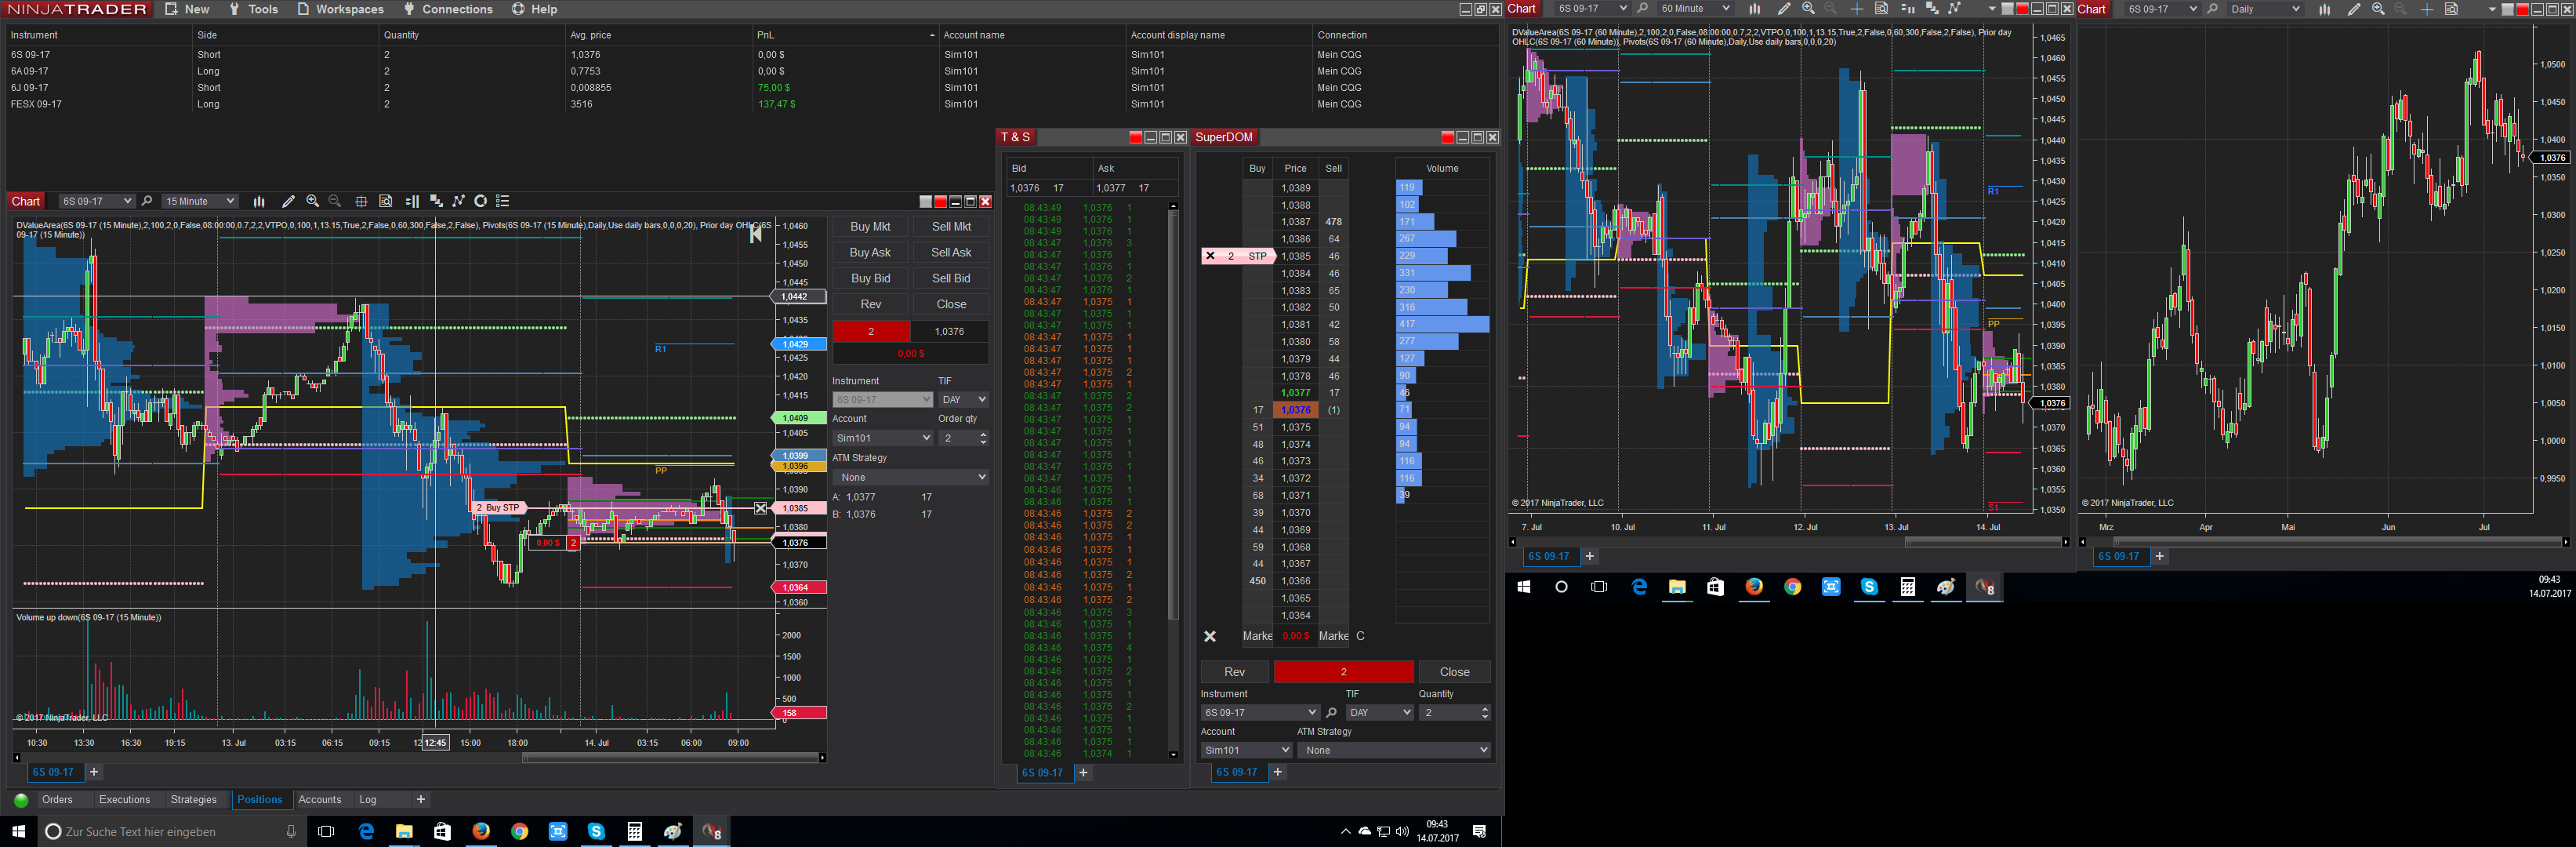Screen dimensions: 2576x847
Task: Open indicators icon in 60 Minute chart toolbar
Action: 1932,9
